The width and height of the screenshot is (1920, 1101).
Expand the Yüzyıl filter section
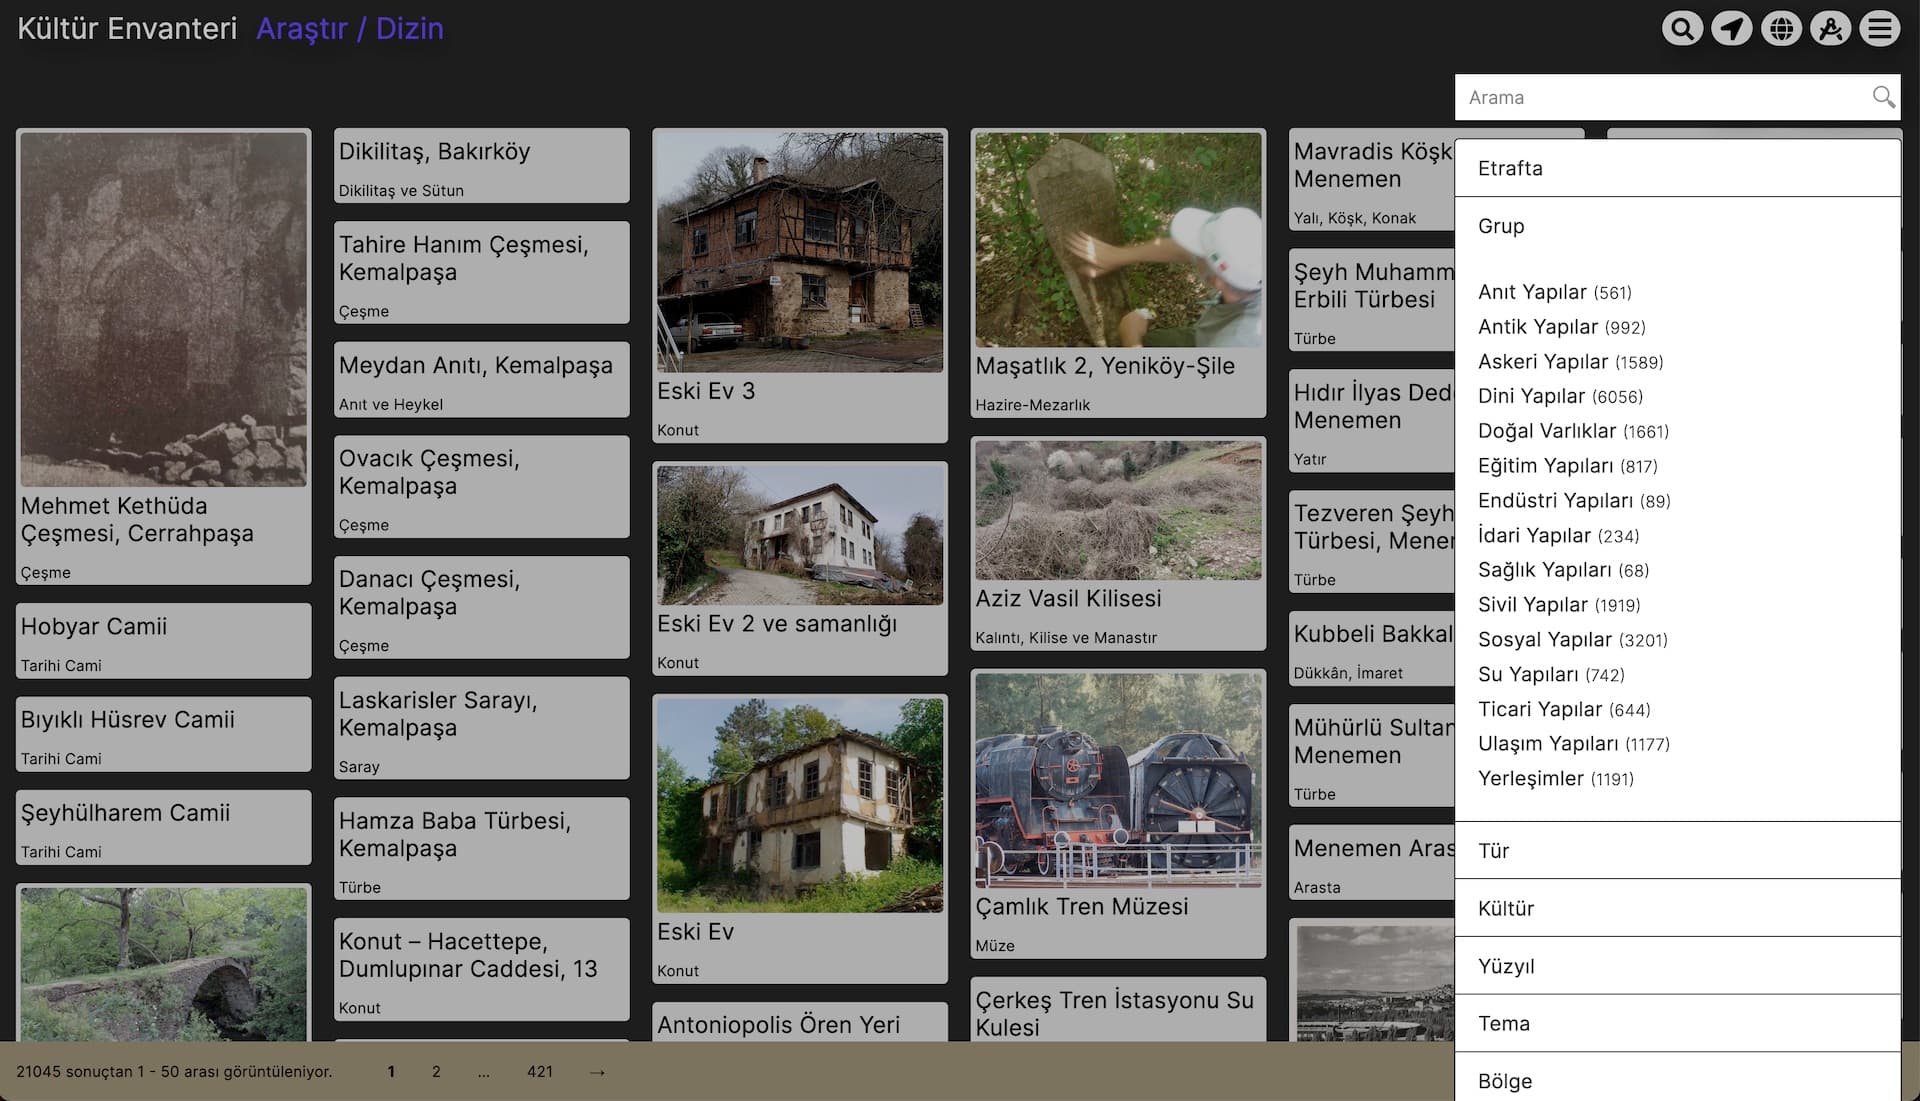1677,966
